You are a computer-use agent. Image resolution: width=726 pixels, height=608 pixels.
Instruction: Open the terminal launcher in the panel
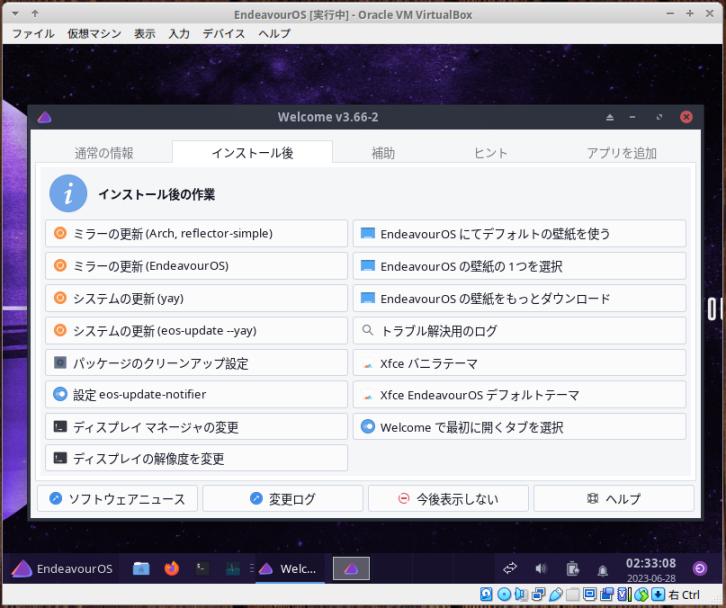(202, 568)
